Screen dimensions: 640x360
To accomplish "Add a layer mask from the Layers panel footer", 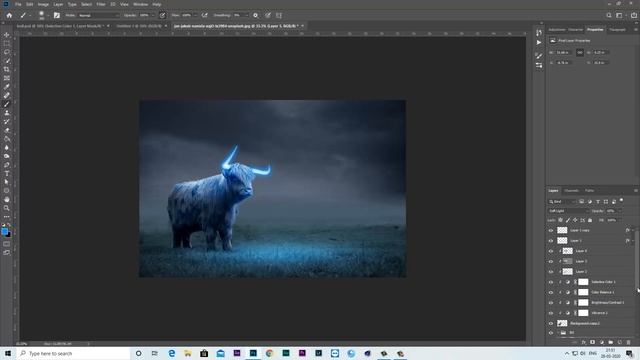I will point(593,342).
